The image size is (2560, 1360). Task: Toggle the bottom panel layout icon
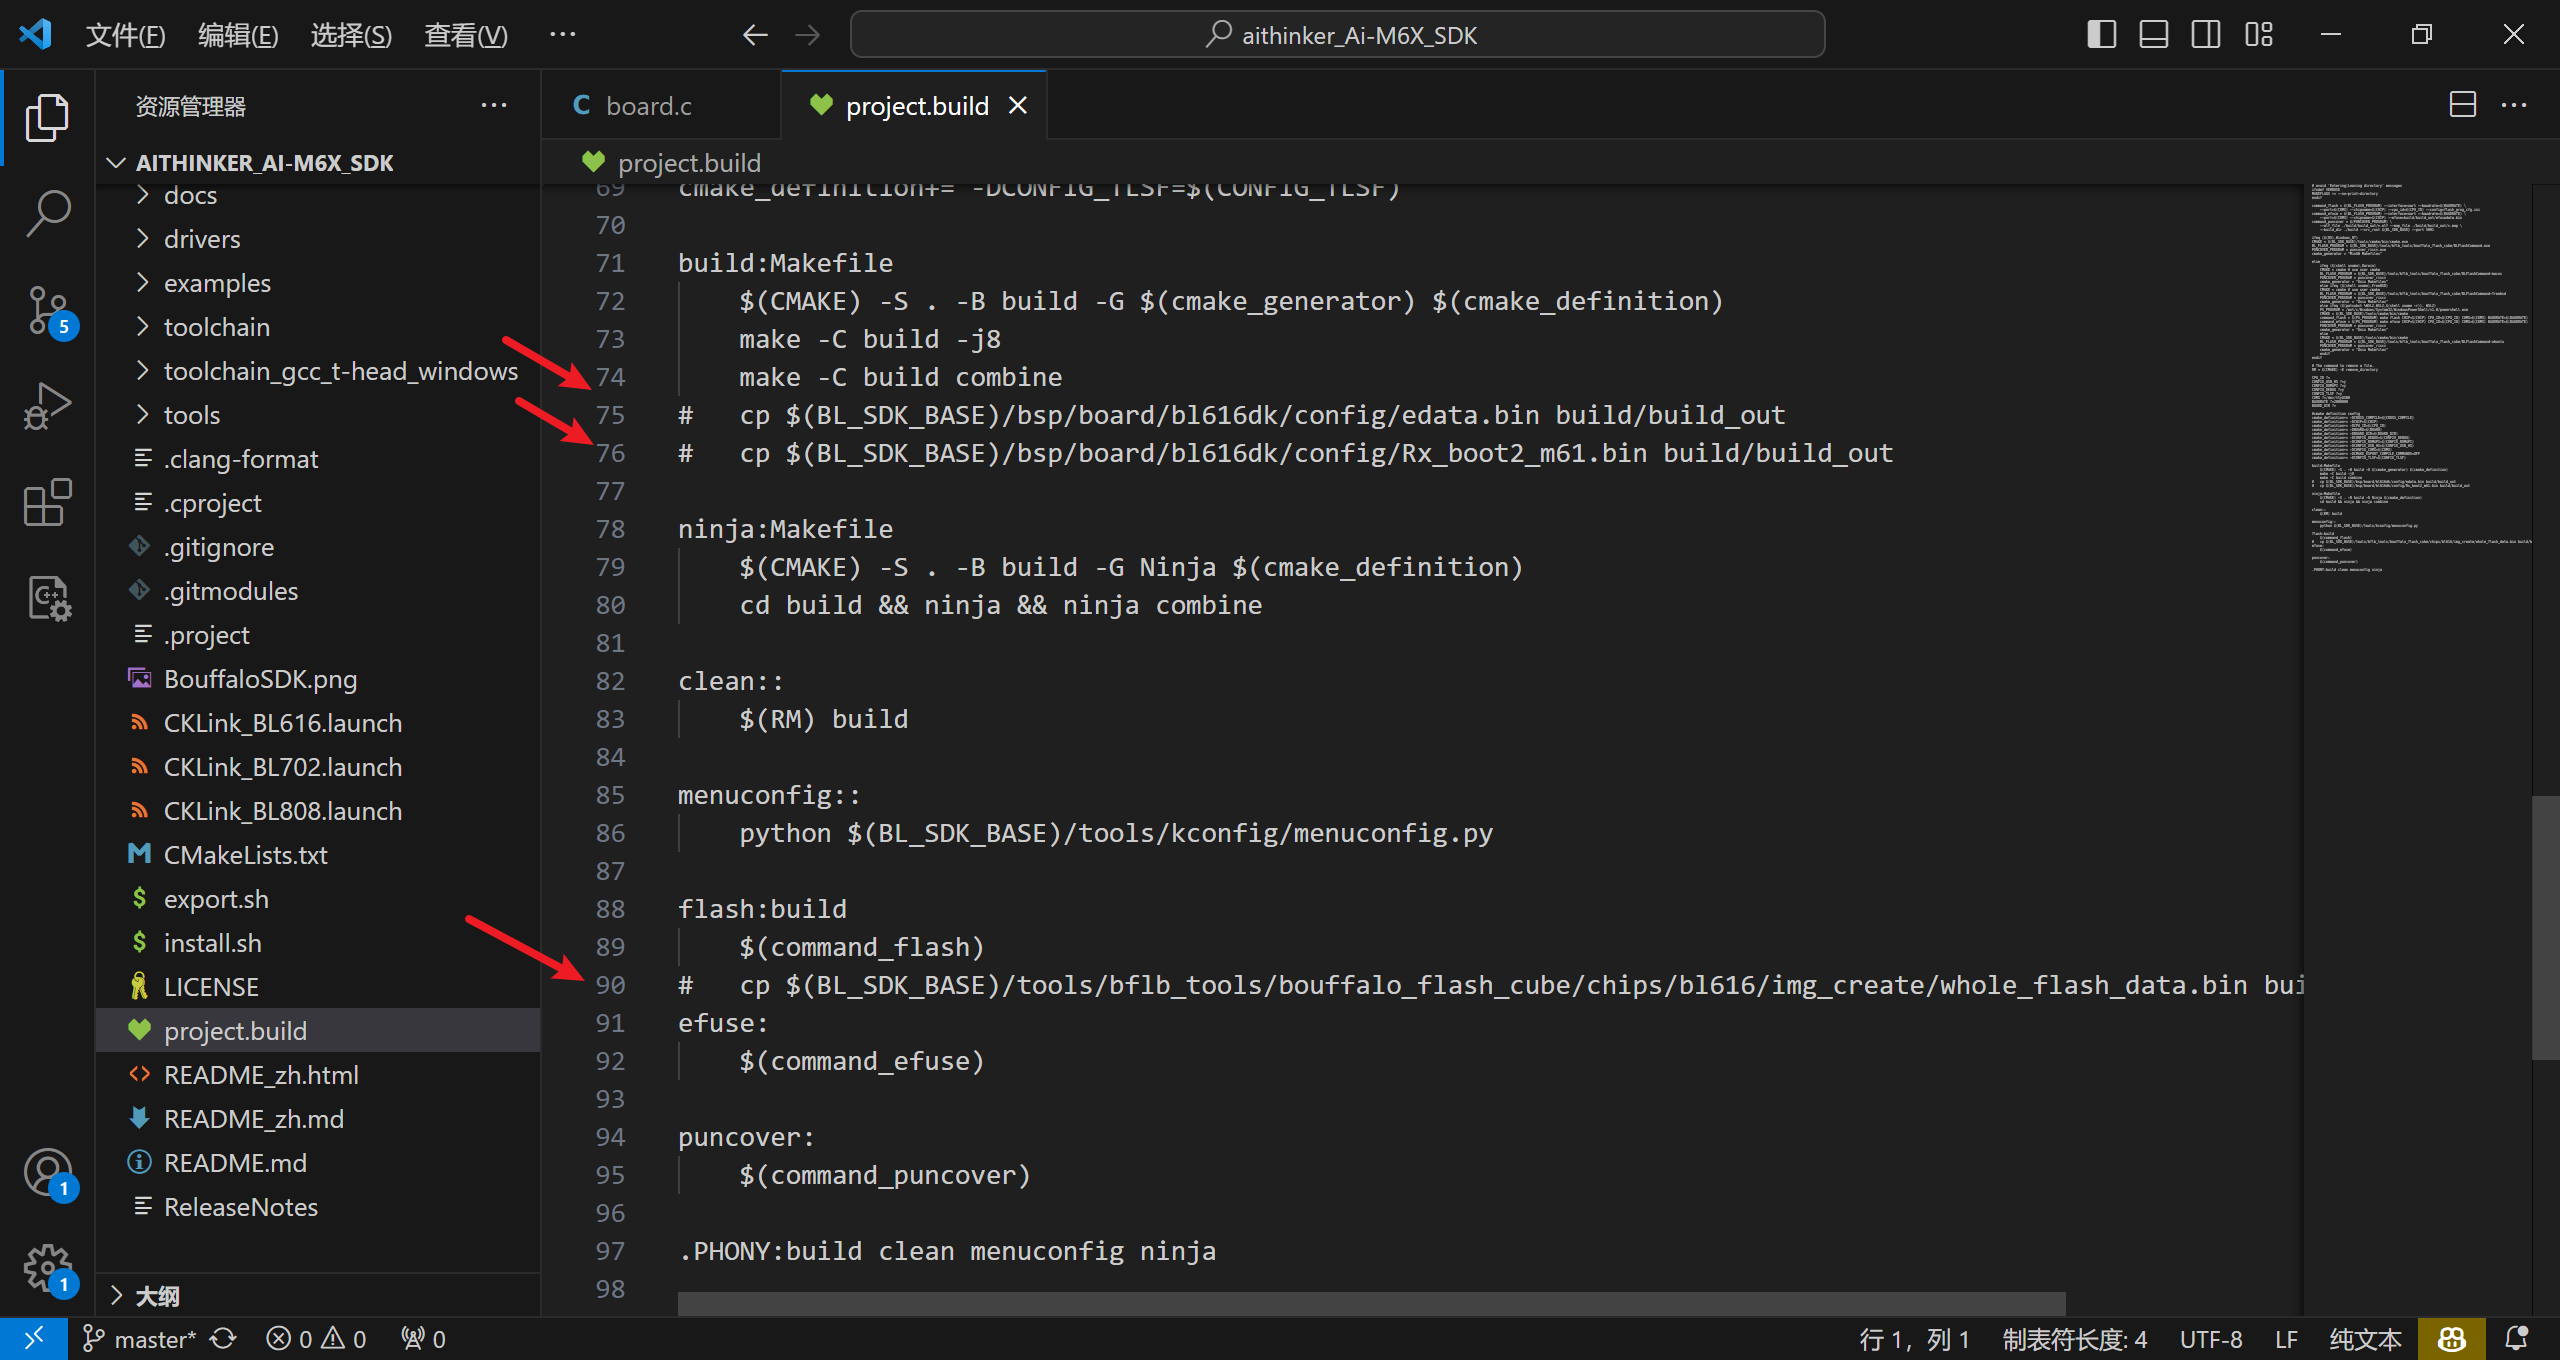click(2153, 35)
